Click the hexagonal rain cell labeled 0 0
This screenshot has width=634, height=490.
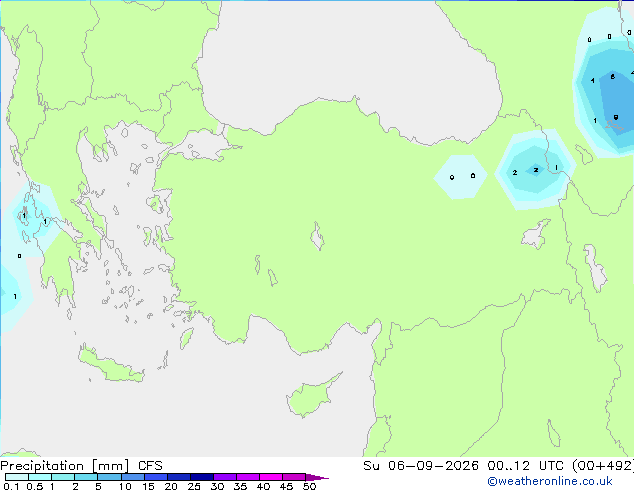tap(461, 177)
